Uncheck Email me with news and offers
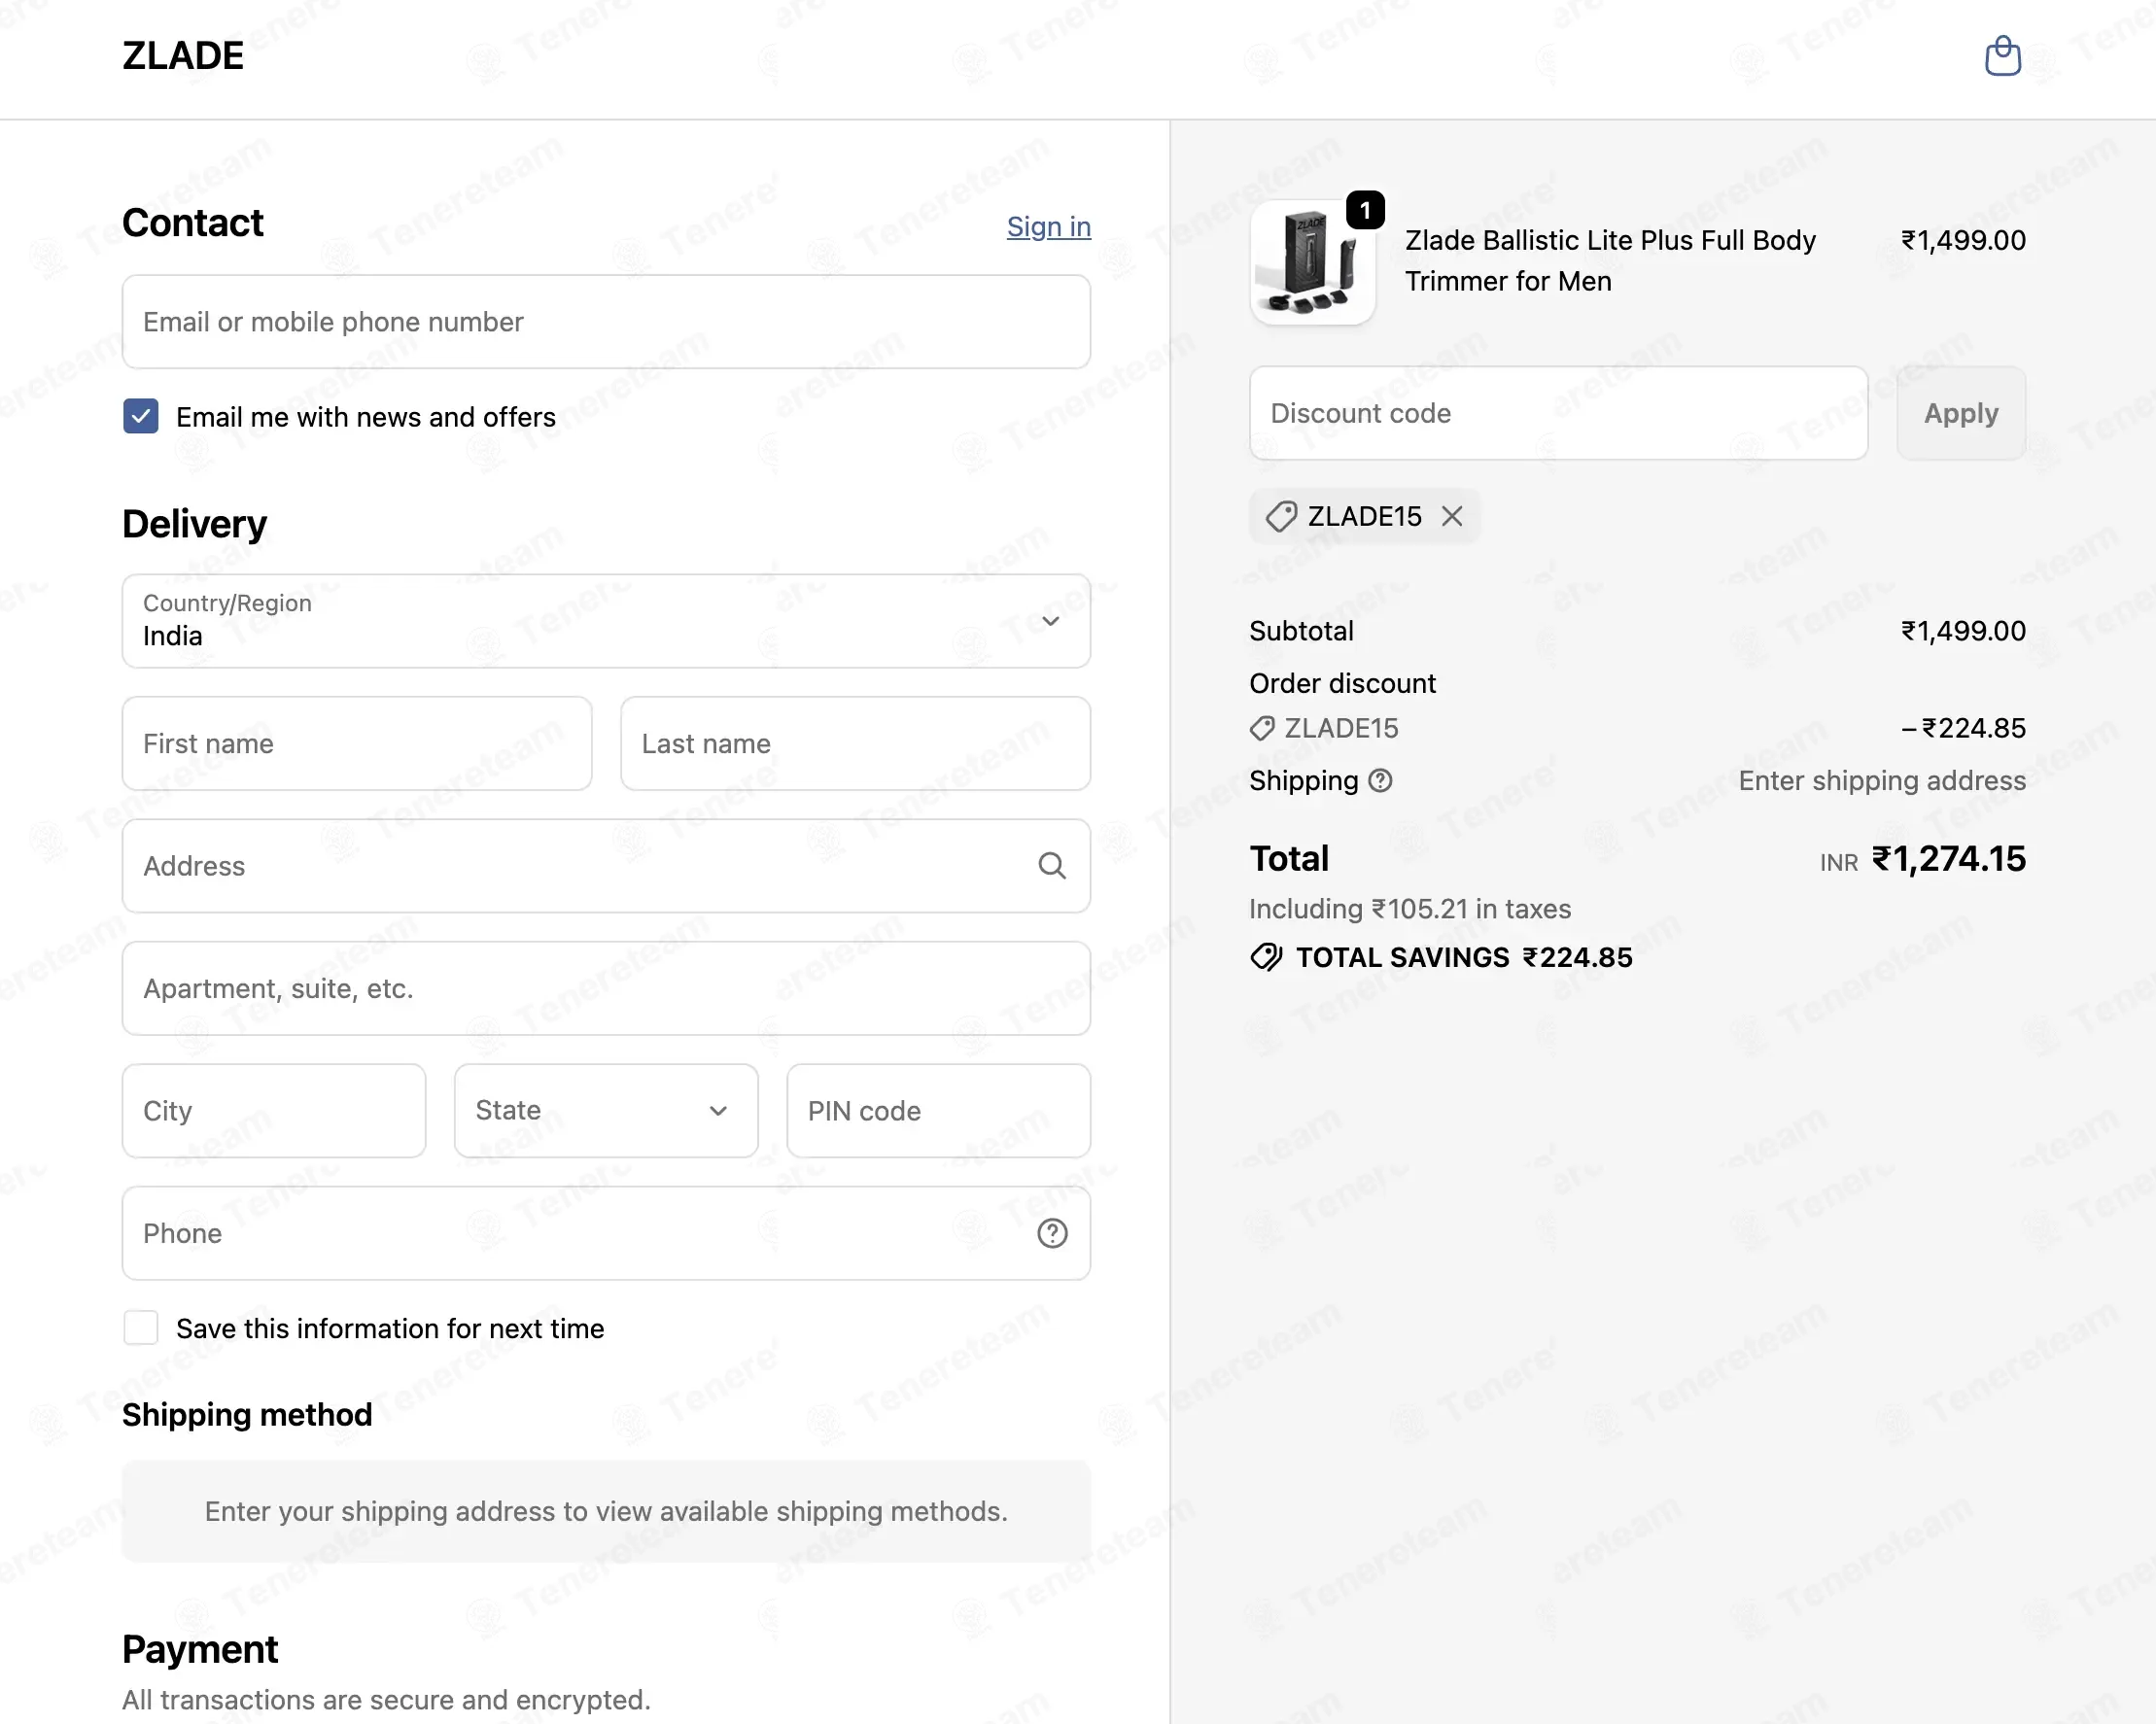This screenshot has width=2156, height=1724. click(141, 416)
